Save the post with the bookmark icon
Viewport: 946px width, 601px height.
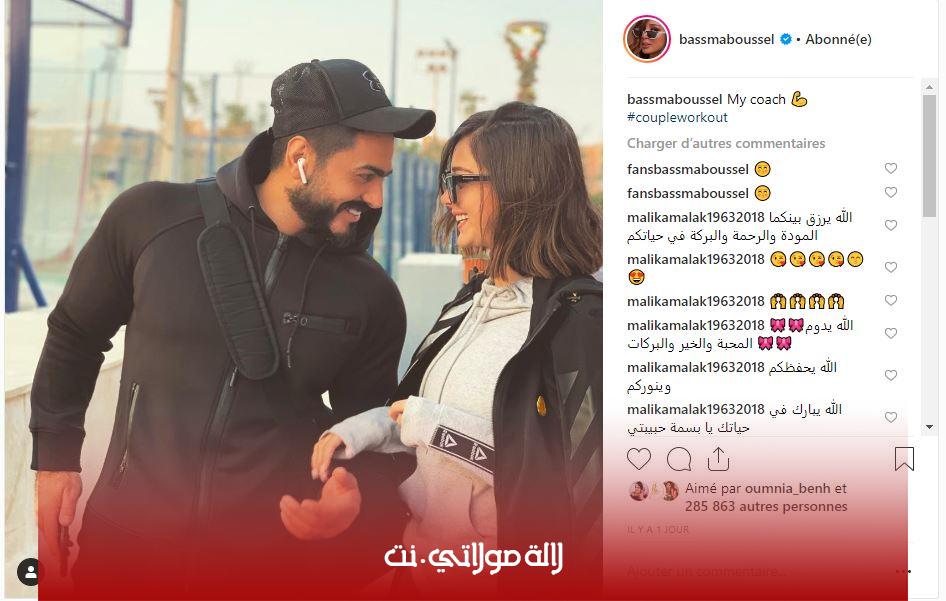(x=904, y=459)
